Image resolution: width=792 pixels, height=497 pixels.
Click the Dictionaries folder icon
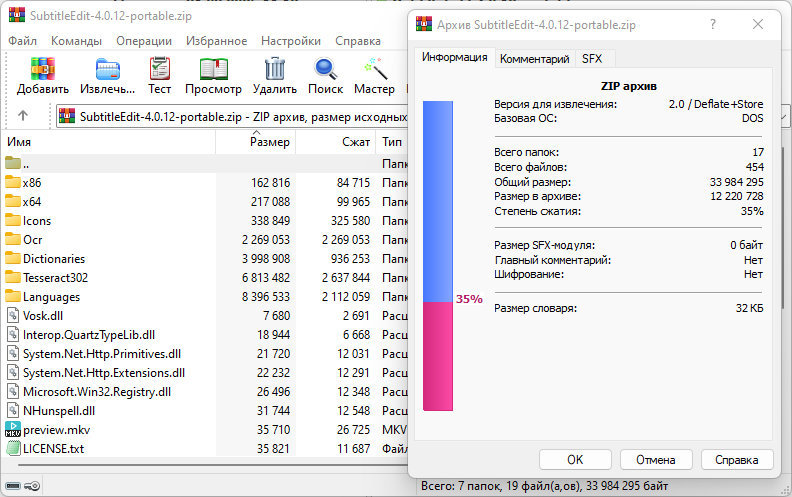coord(13,258)
